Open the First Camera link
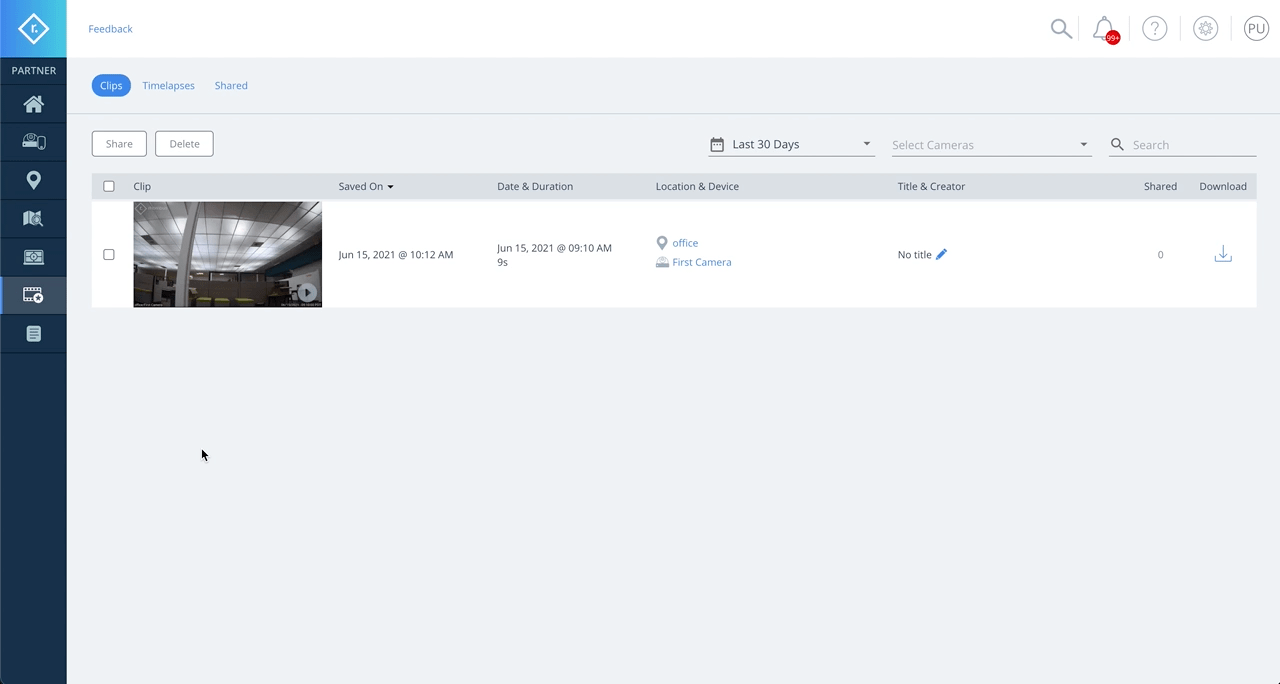The height and width of the screenshot is (684, 1280). click(x=702, y=262)
